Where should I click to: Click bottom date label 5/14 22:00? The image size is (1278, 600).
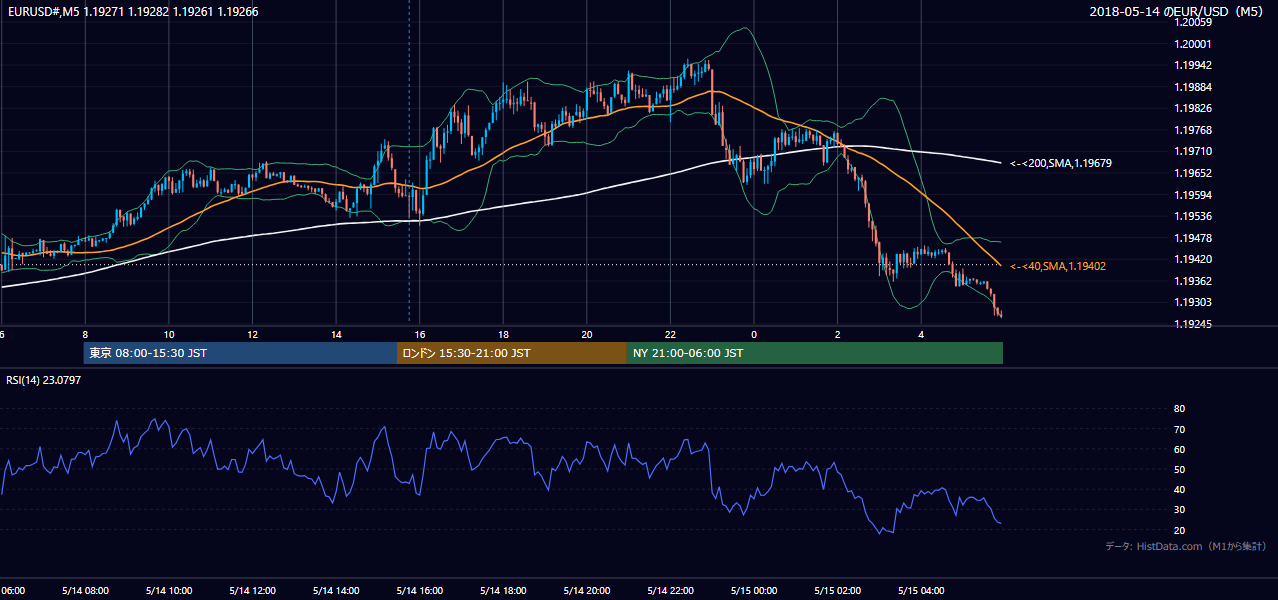click(x=671, y=591)
